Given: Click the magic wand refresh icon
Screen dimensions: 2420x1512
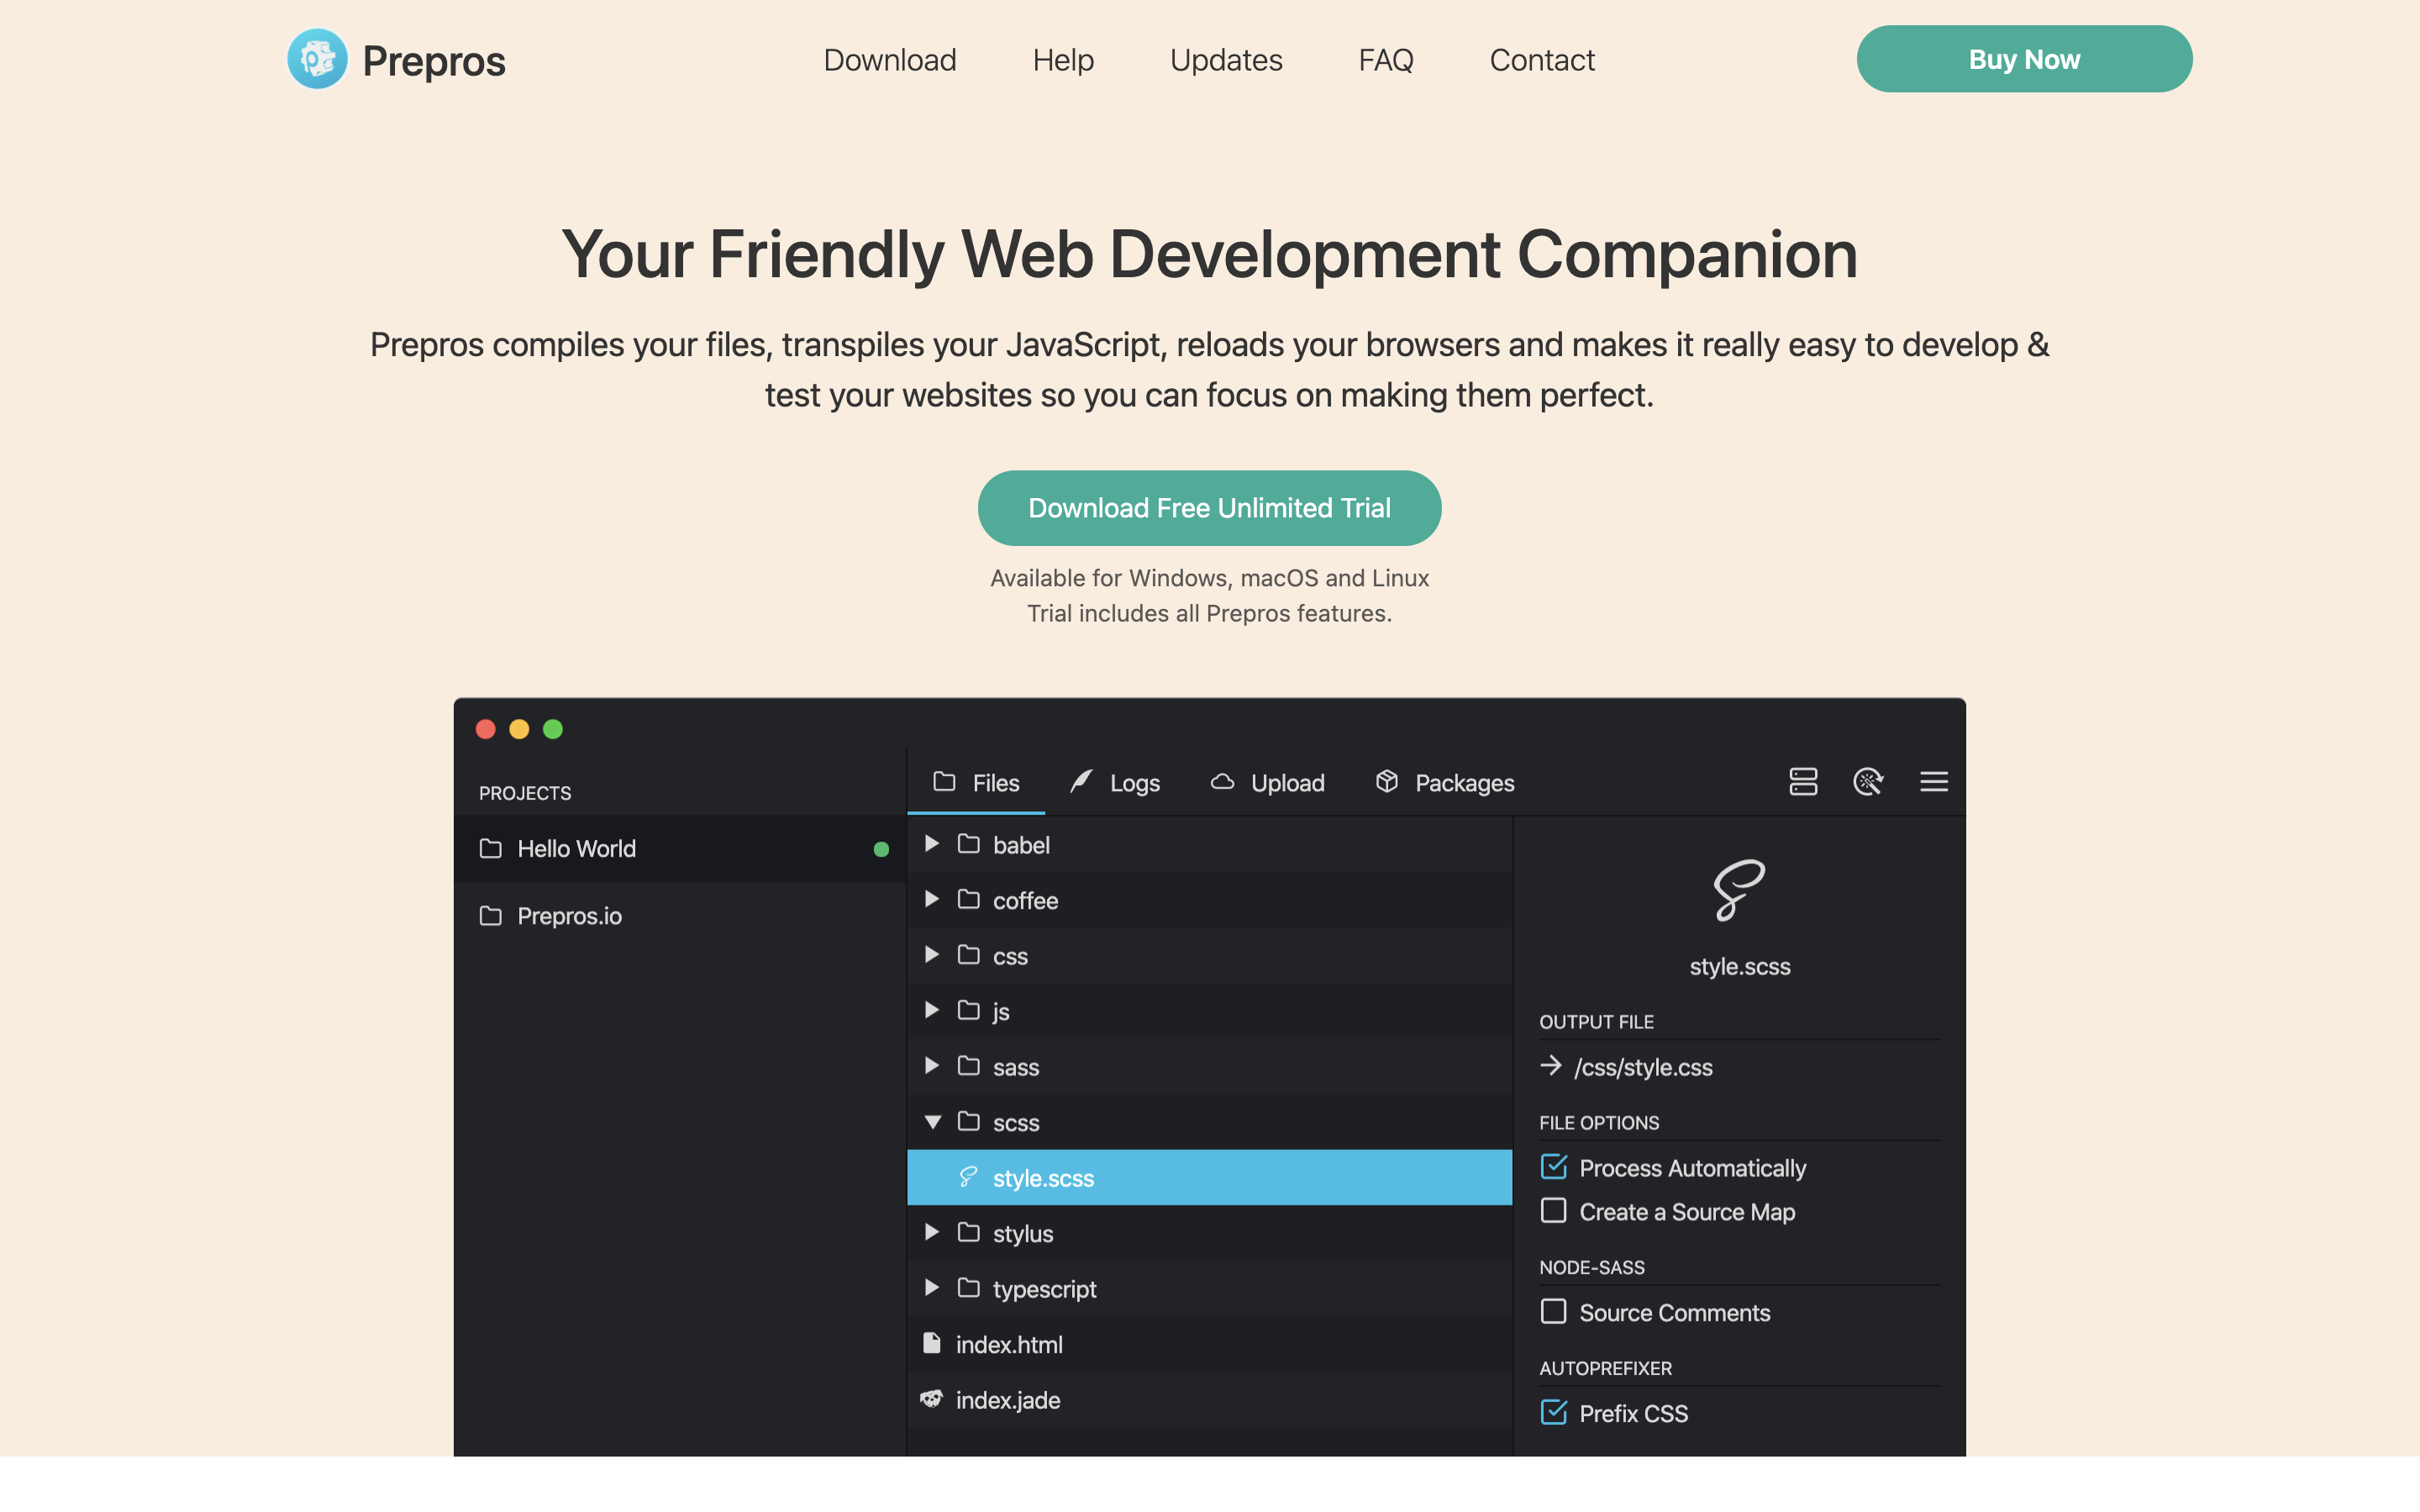Looking at the screenshot, I should point(1868,782).
